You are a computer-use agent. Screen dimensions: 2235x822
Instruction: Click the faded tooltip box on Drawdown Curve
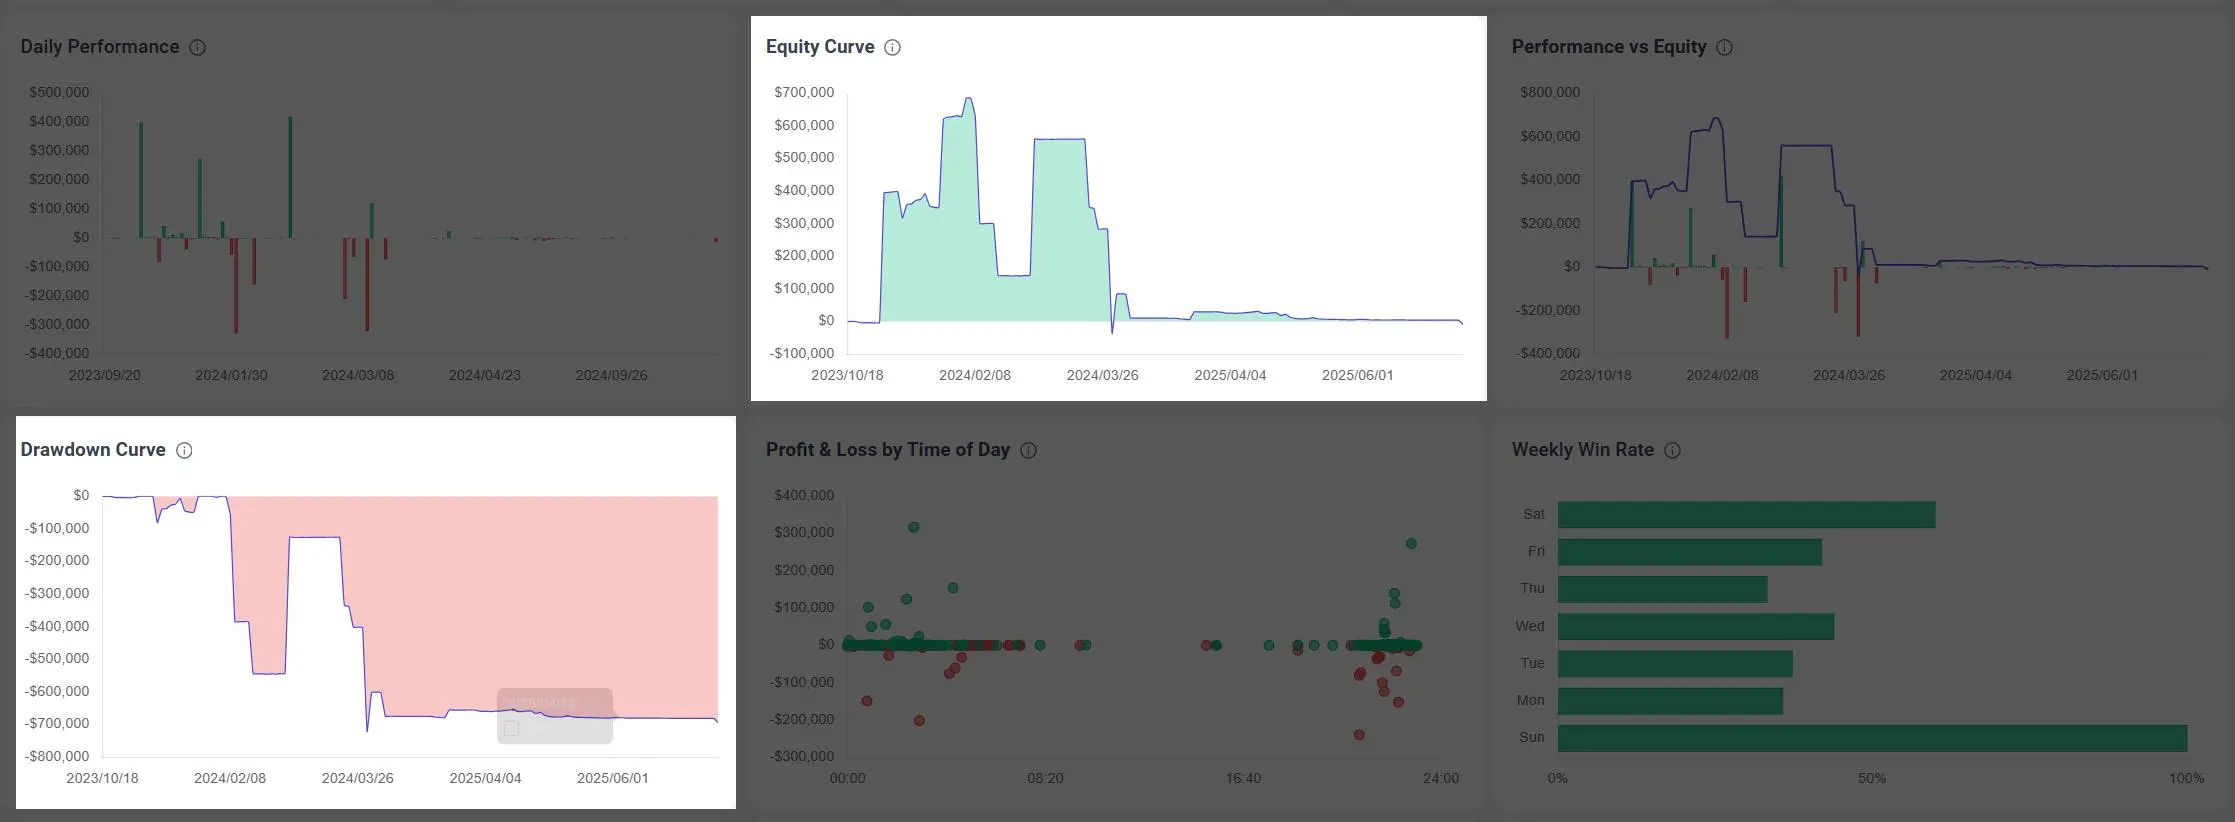pos(555,716)
